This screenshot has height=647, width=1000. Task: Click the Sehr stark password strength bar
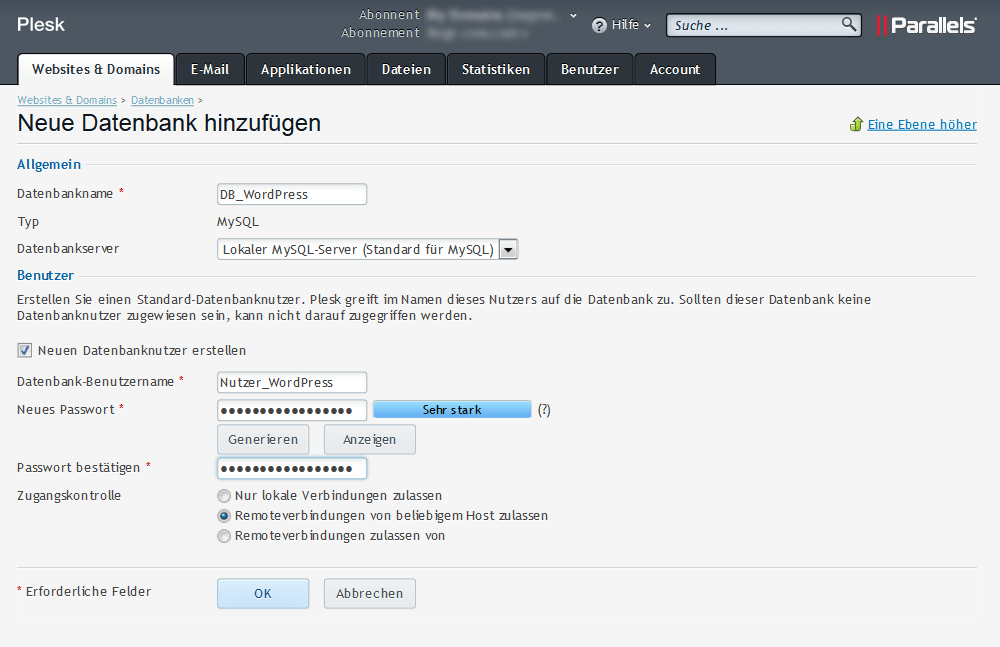[452, 408]
